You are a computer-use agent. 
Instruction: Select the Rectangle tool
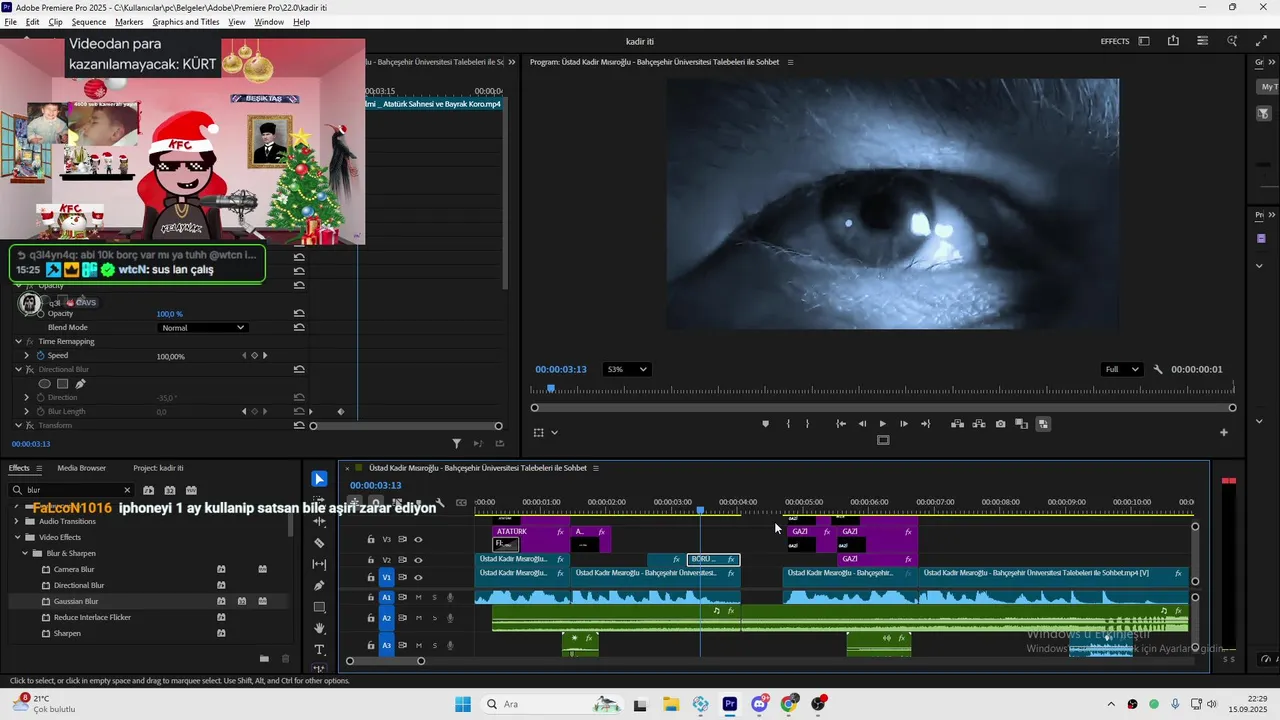pyautogui.click(x=319, y=607)
